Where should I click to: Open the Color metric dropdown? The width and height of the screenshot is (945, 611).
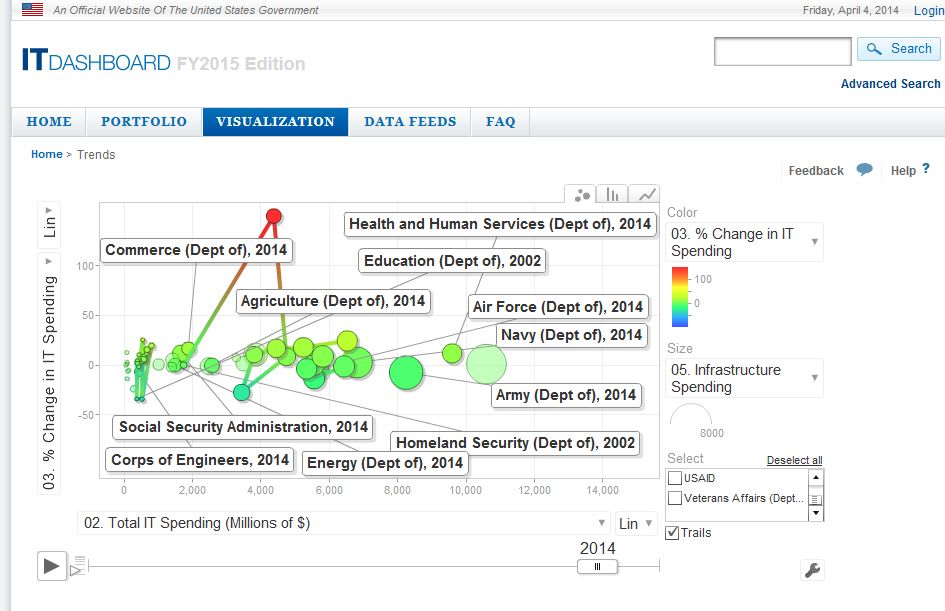[x=744, y=242]
